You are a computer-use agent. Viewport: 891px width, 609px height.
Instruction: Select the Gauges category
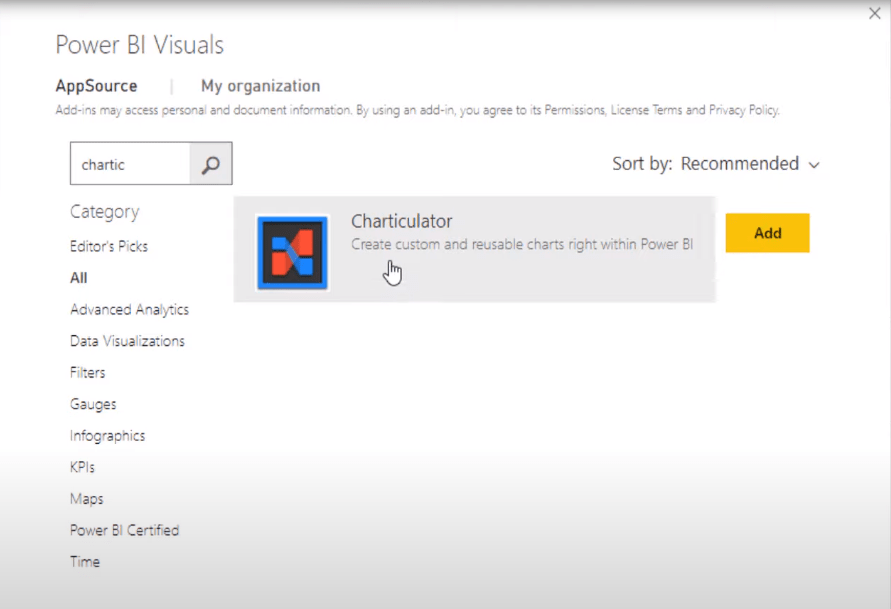click(x=93, y=404)
